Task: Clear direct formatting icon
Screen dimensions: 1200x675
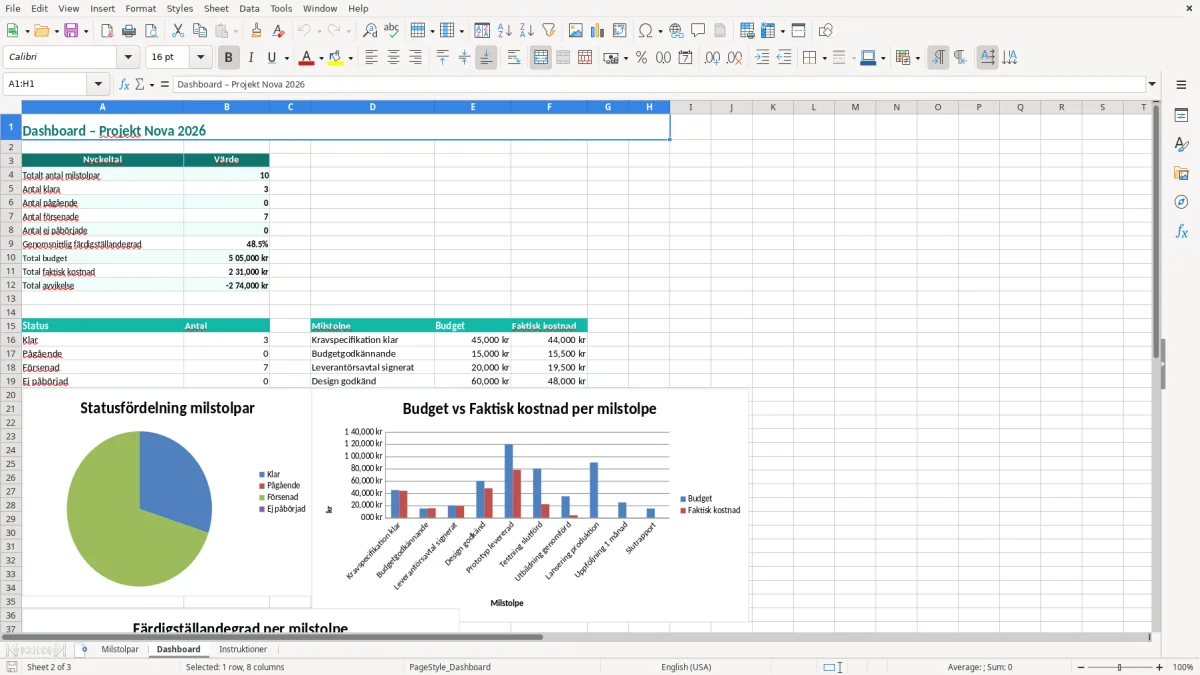Action: pos(278,31)
